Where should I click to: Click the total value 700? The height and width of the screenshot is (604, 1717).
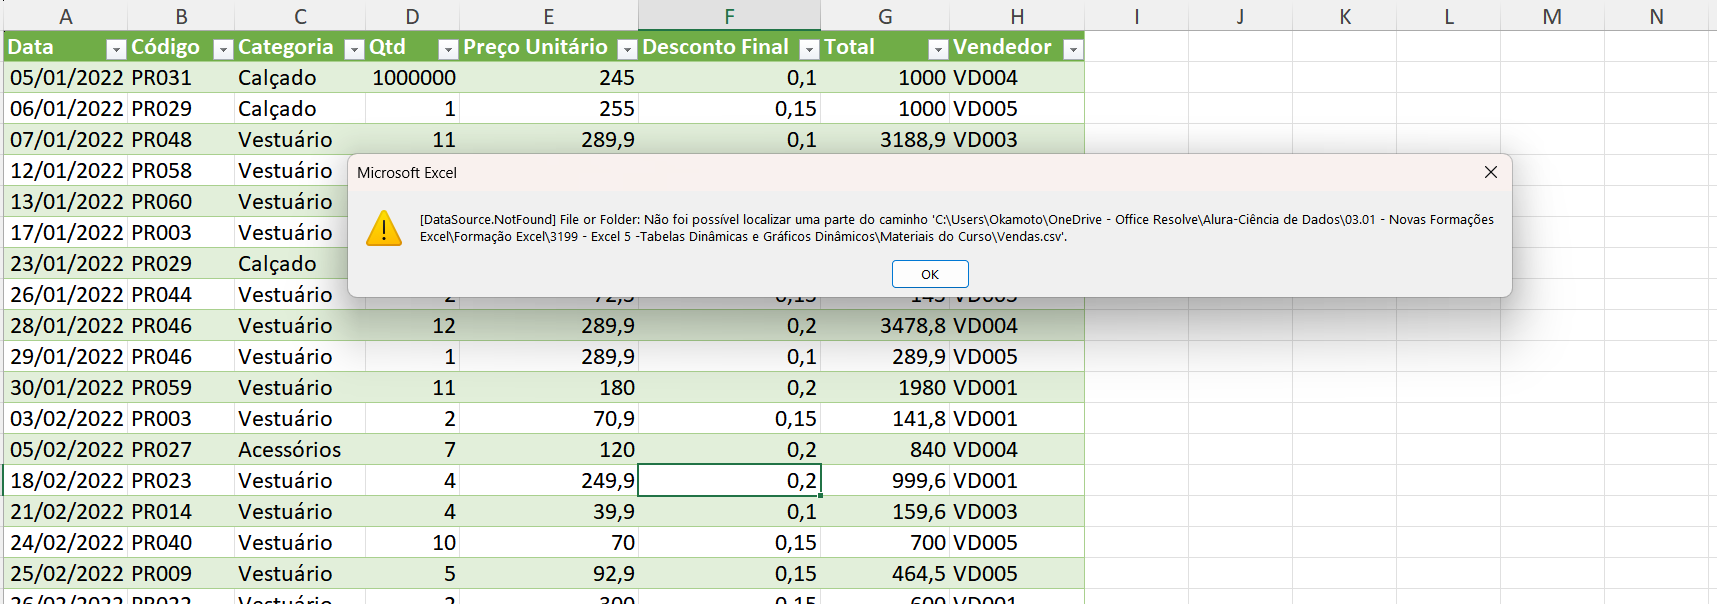885,543
